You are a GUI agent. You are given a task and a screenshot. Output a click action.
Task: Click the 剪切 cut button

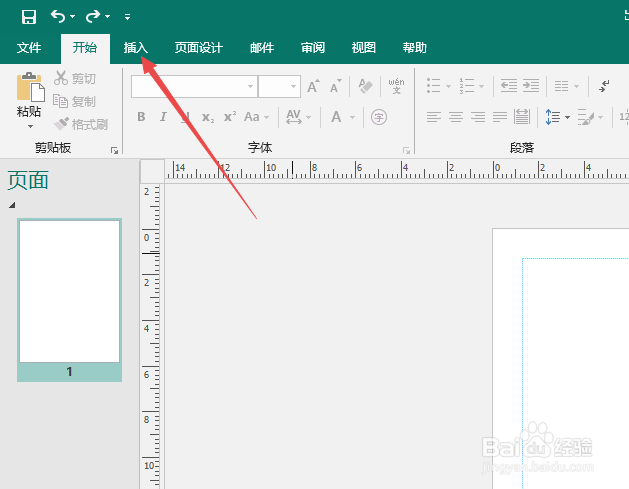[x=75, y=78]
